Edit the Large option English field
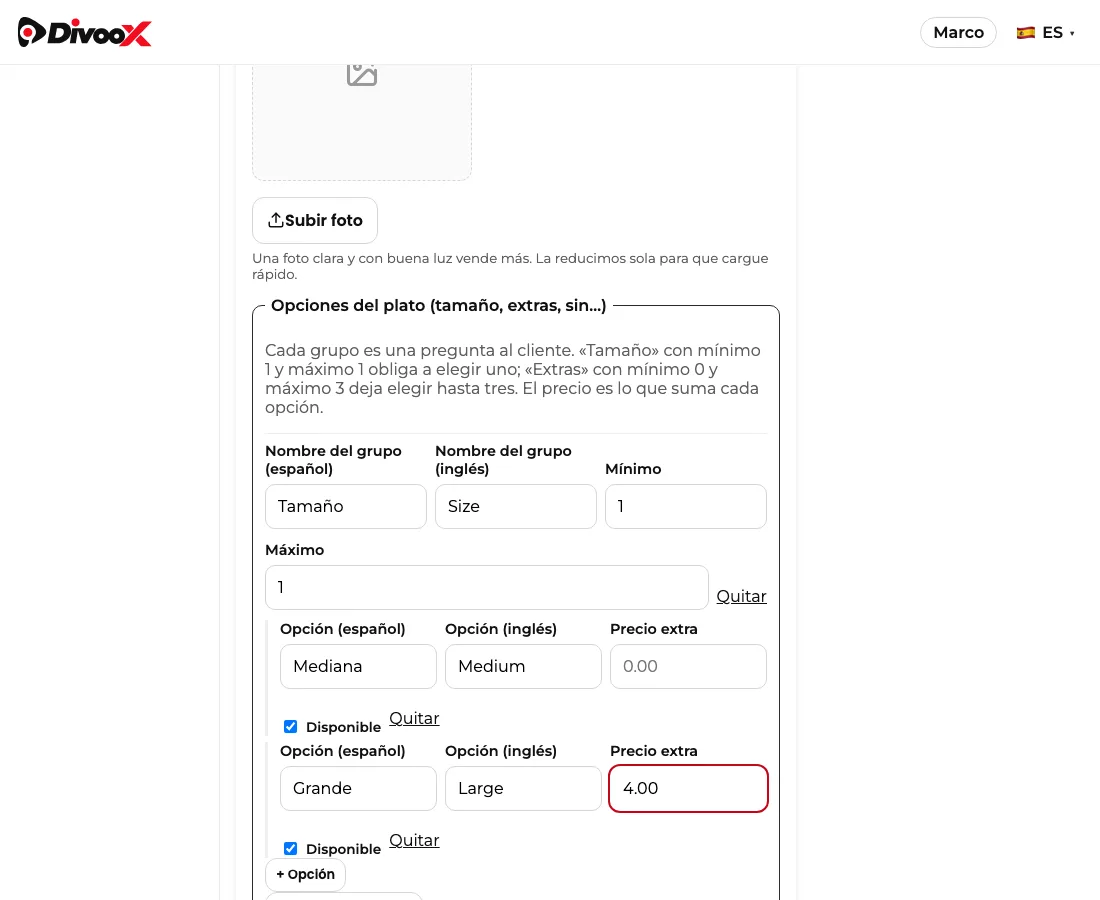Screen dimensions: 1100x900 pos(523,788)
